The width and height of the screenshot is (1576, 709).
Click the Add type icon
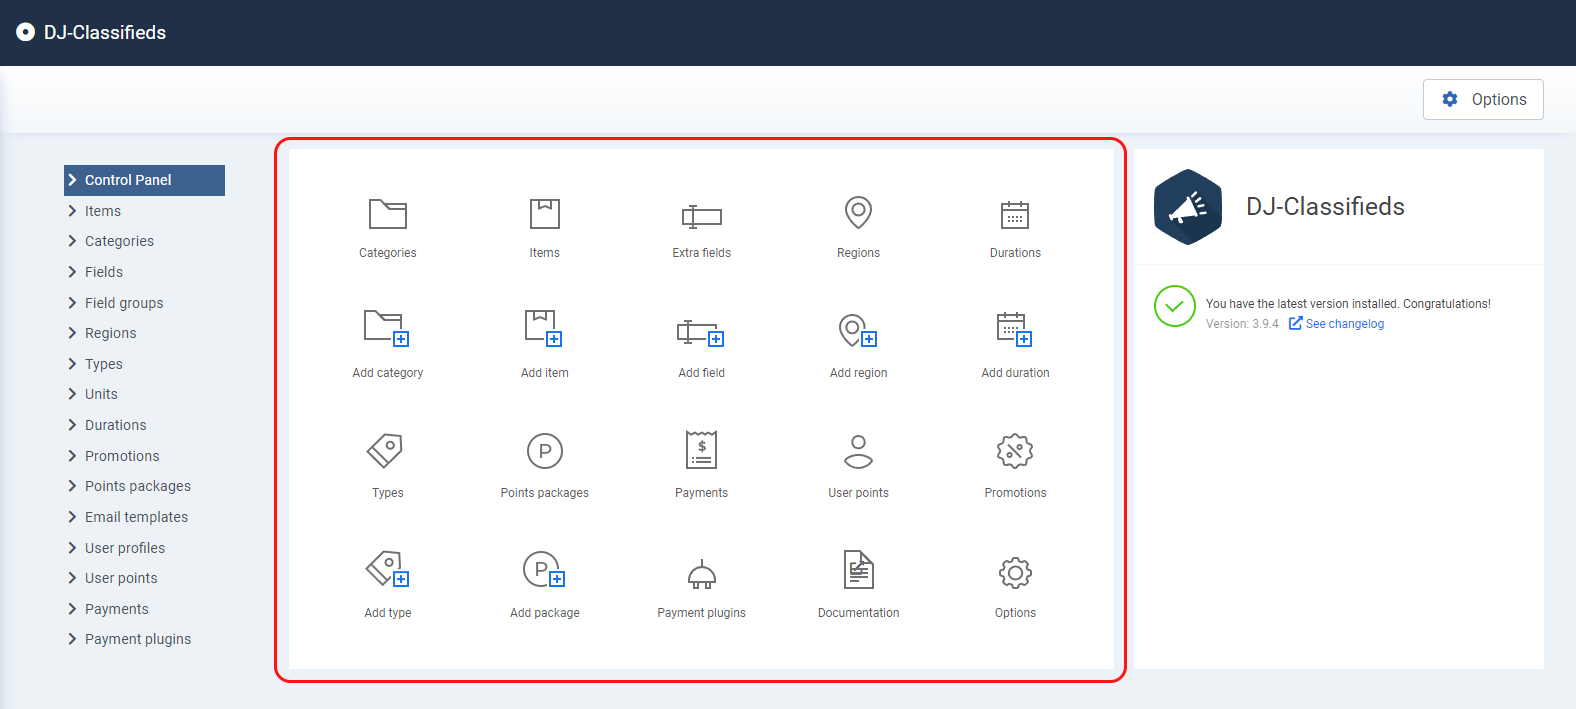tap(388, 569)
